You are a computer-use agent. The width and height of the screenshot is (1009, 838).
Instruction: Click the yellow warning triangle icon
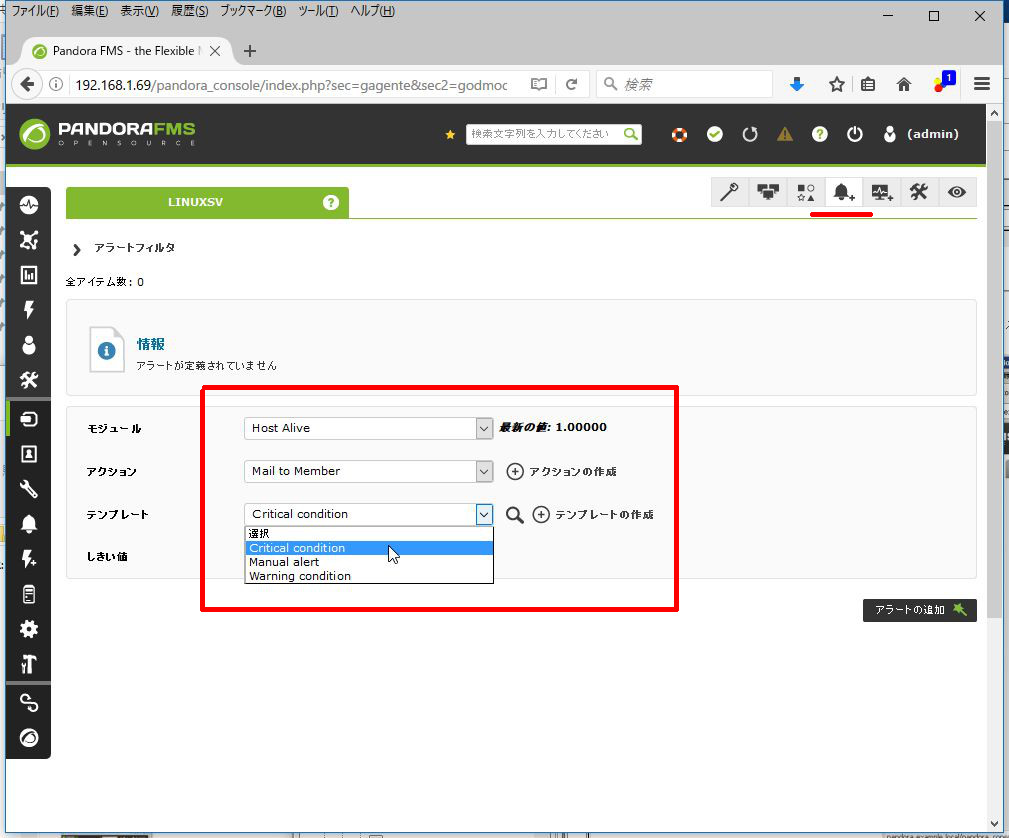click(784, 134)
